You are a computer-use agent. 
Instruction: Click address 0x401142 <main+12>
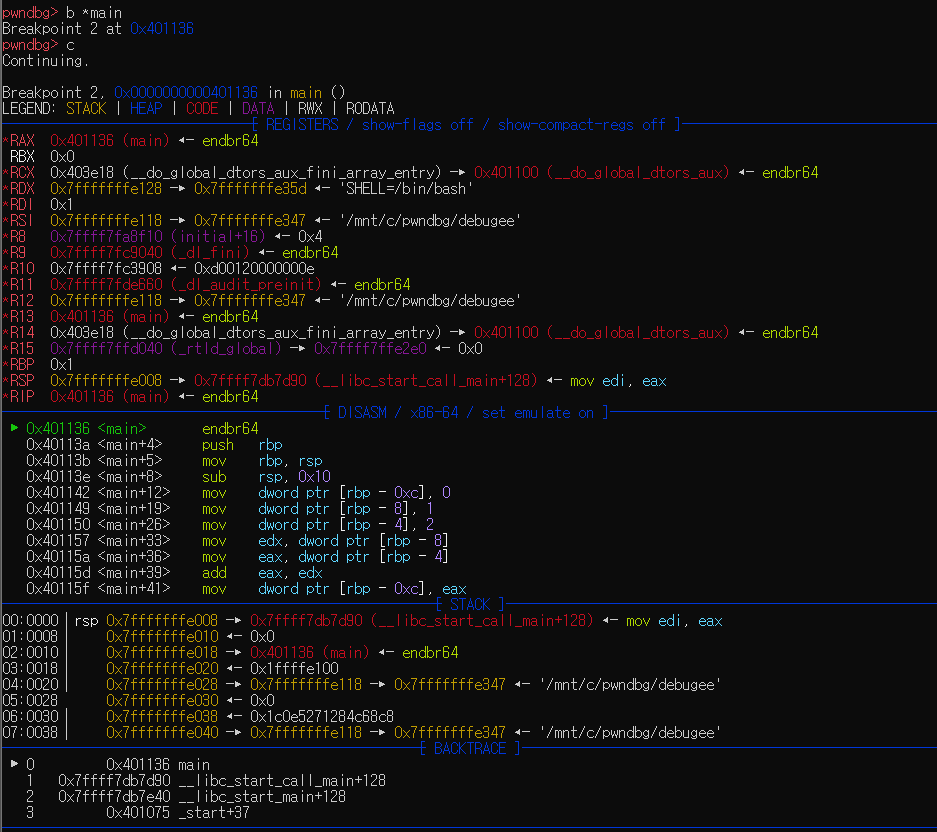click(98, 493)
